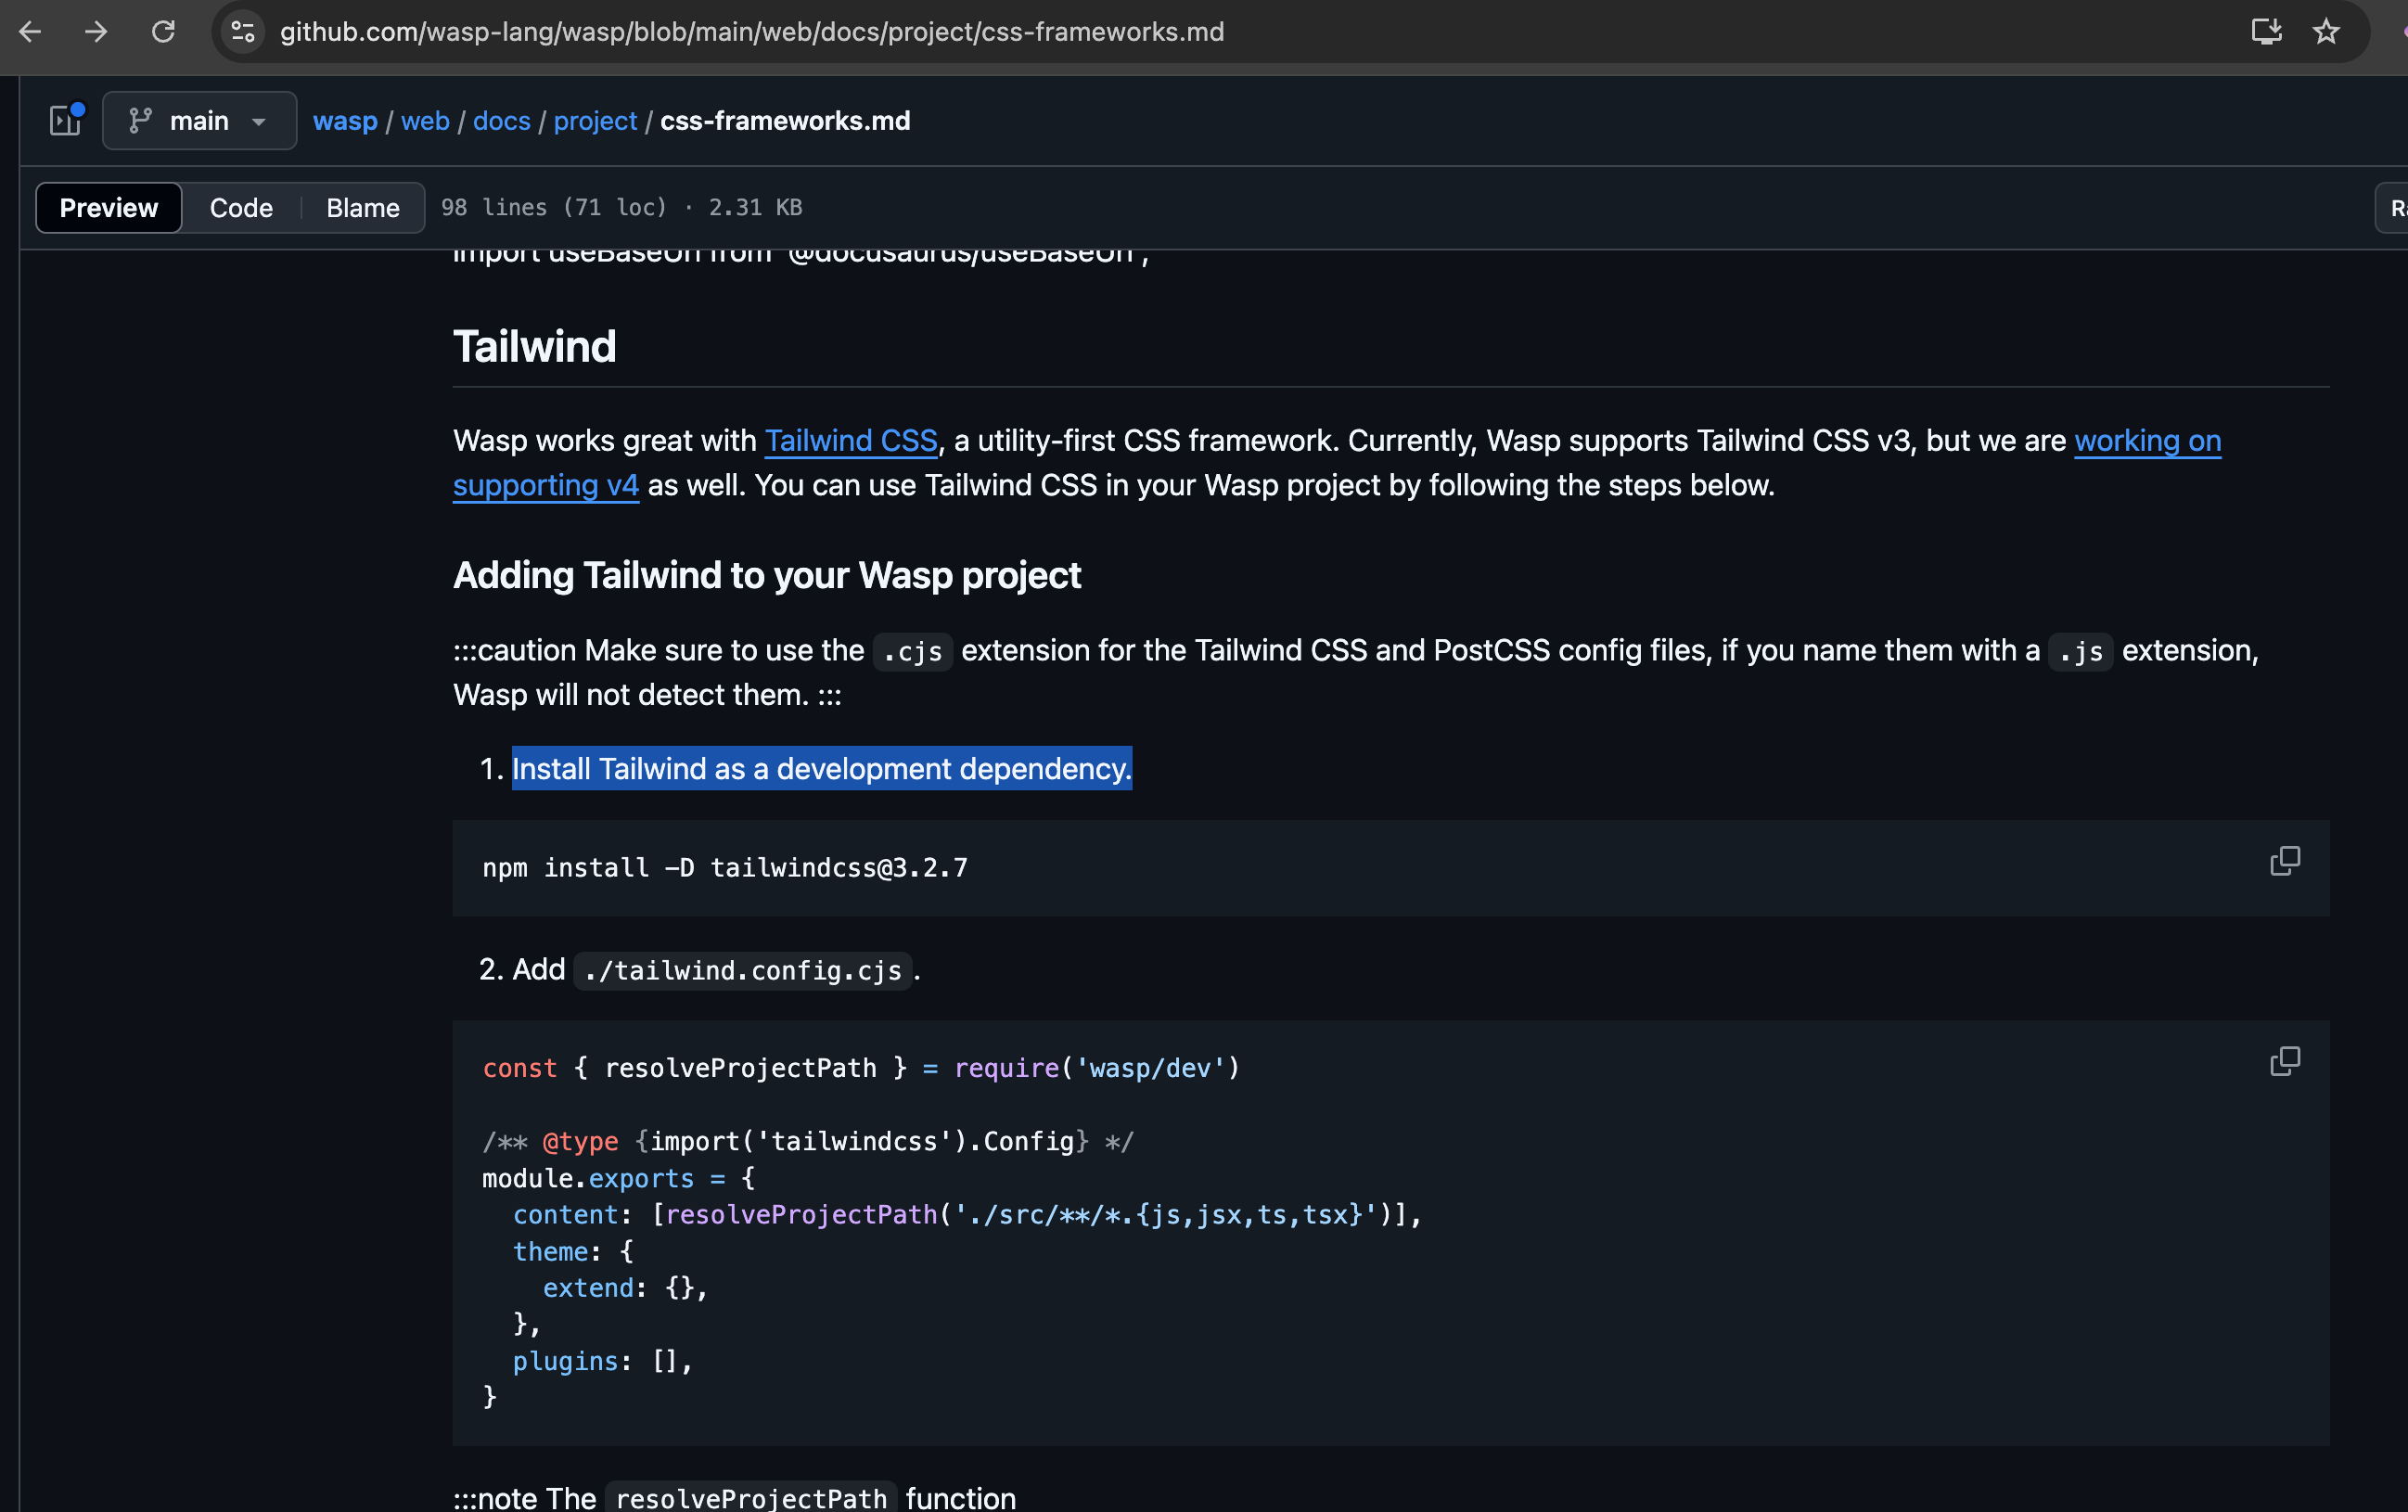The image size is (2408, 1512).
Task: Copy the tailwind config code block
Action: pyautogui.click(x=2285, y=1061)
